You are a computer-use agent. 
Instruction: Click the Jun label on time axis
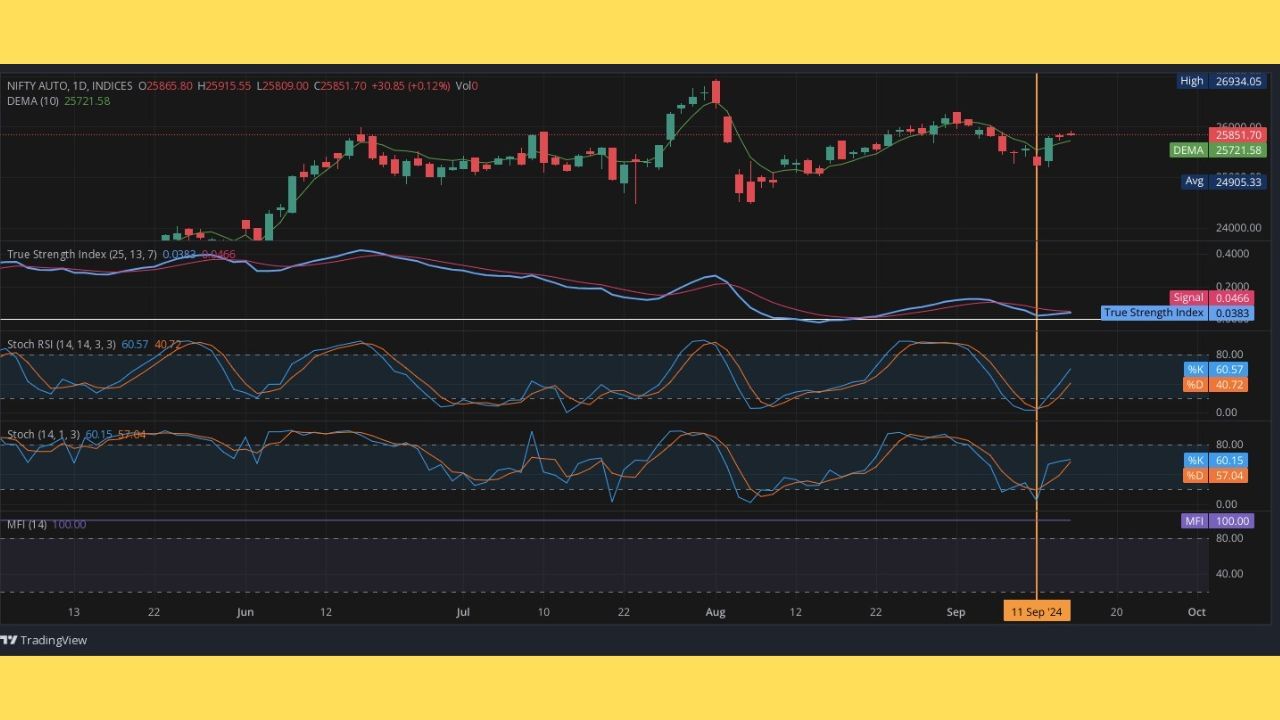click(x=245, y=612)
